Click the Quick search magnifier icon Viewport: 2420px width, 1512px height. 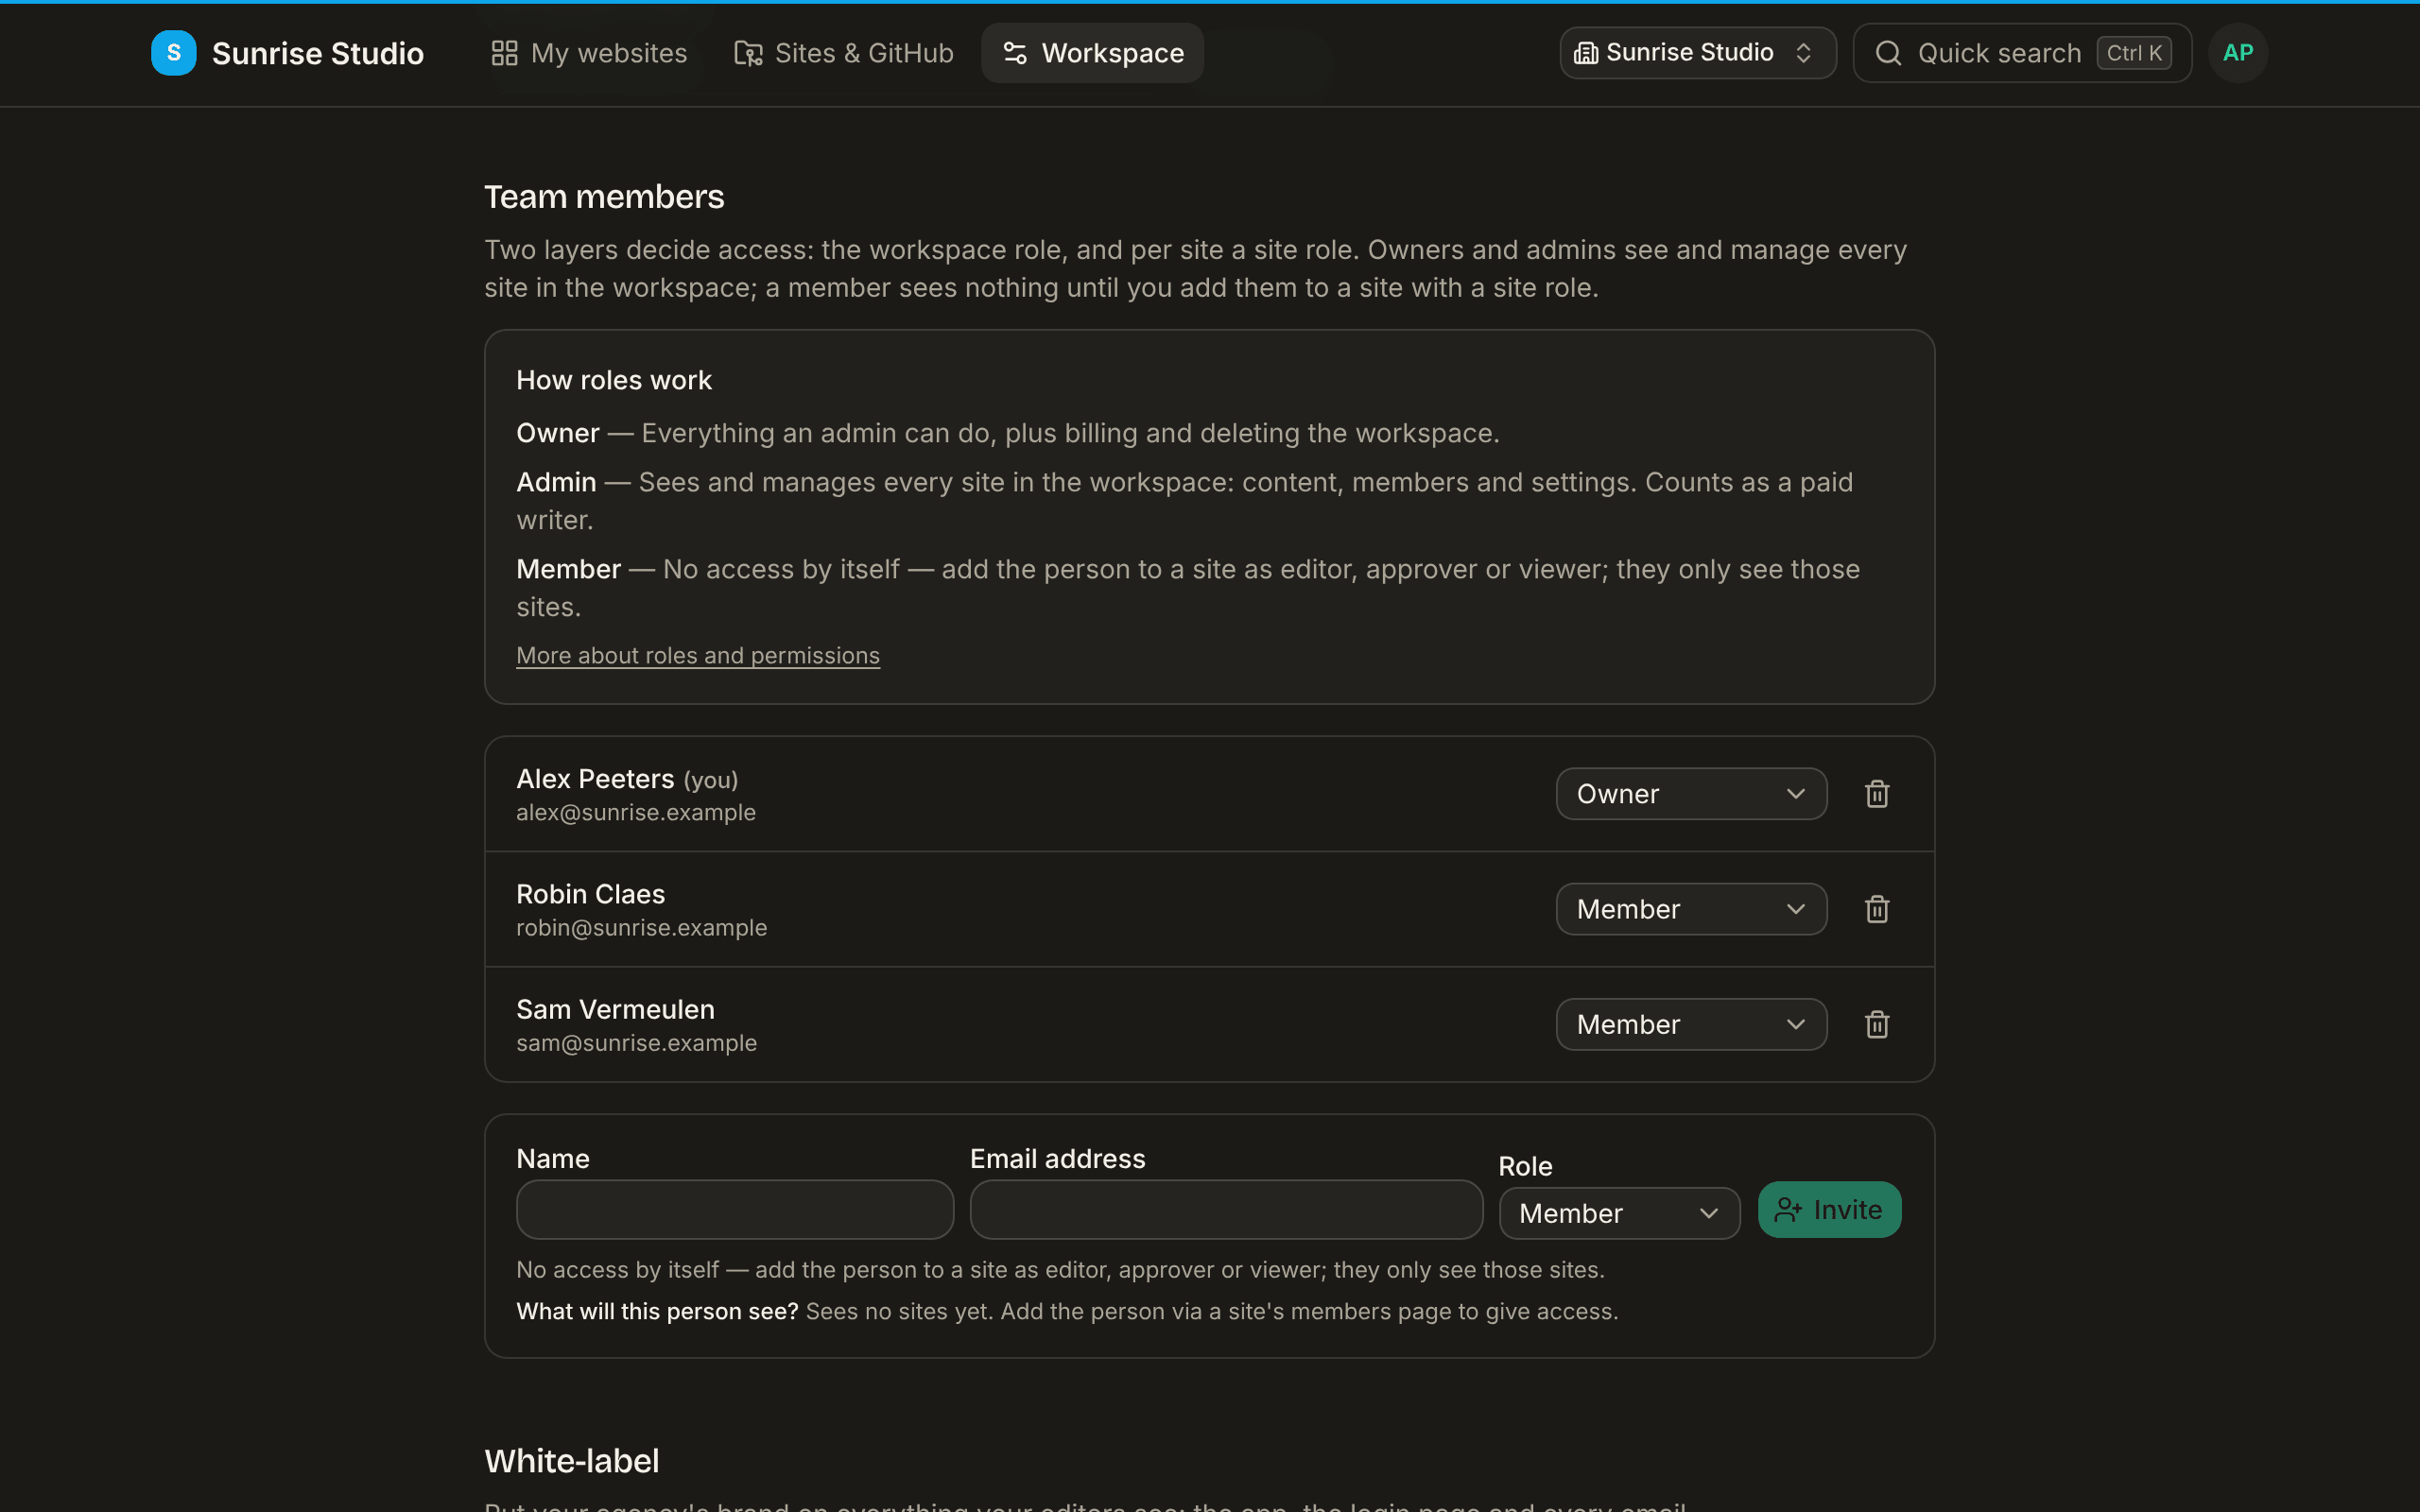click(1888, 53)
